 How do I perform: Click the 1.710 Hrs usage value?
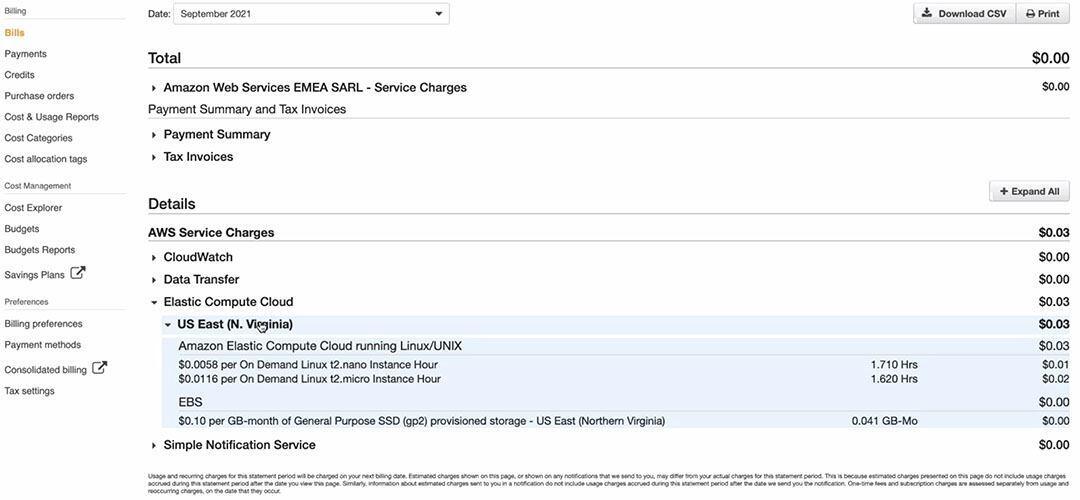point(894,364)
